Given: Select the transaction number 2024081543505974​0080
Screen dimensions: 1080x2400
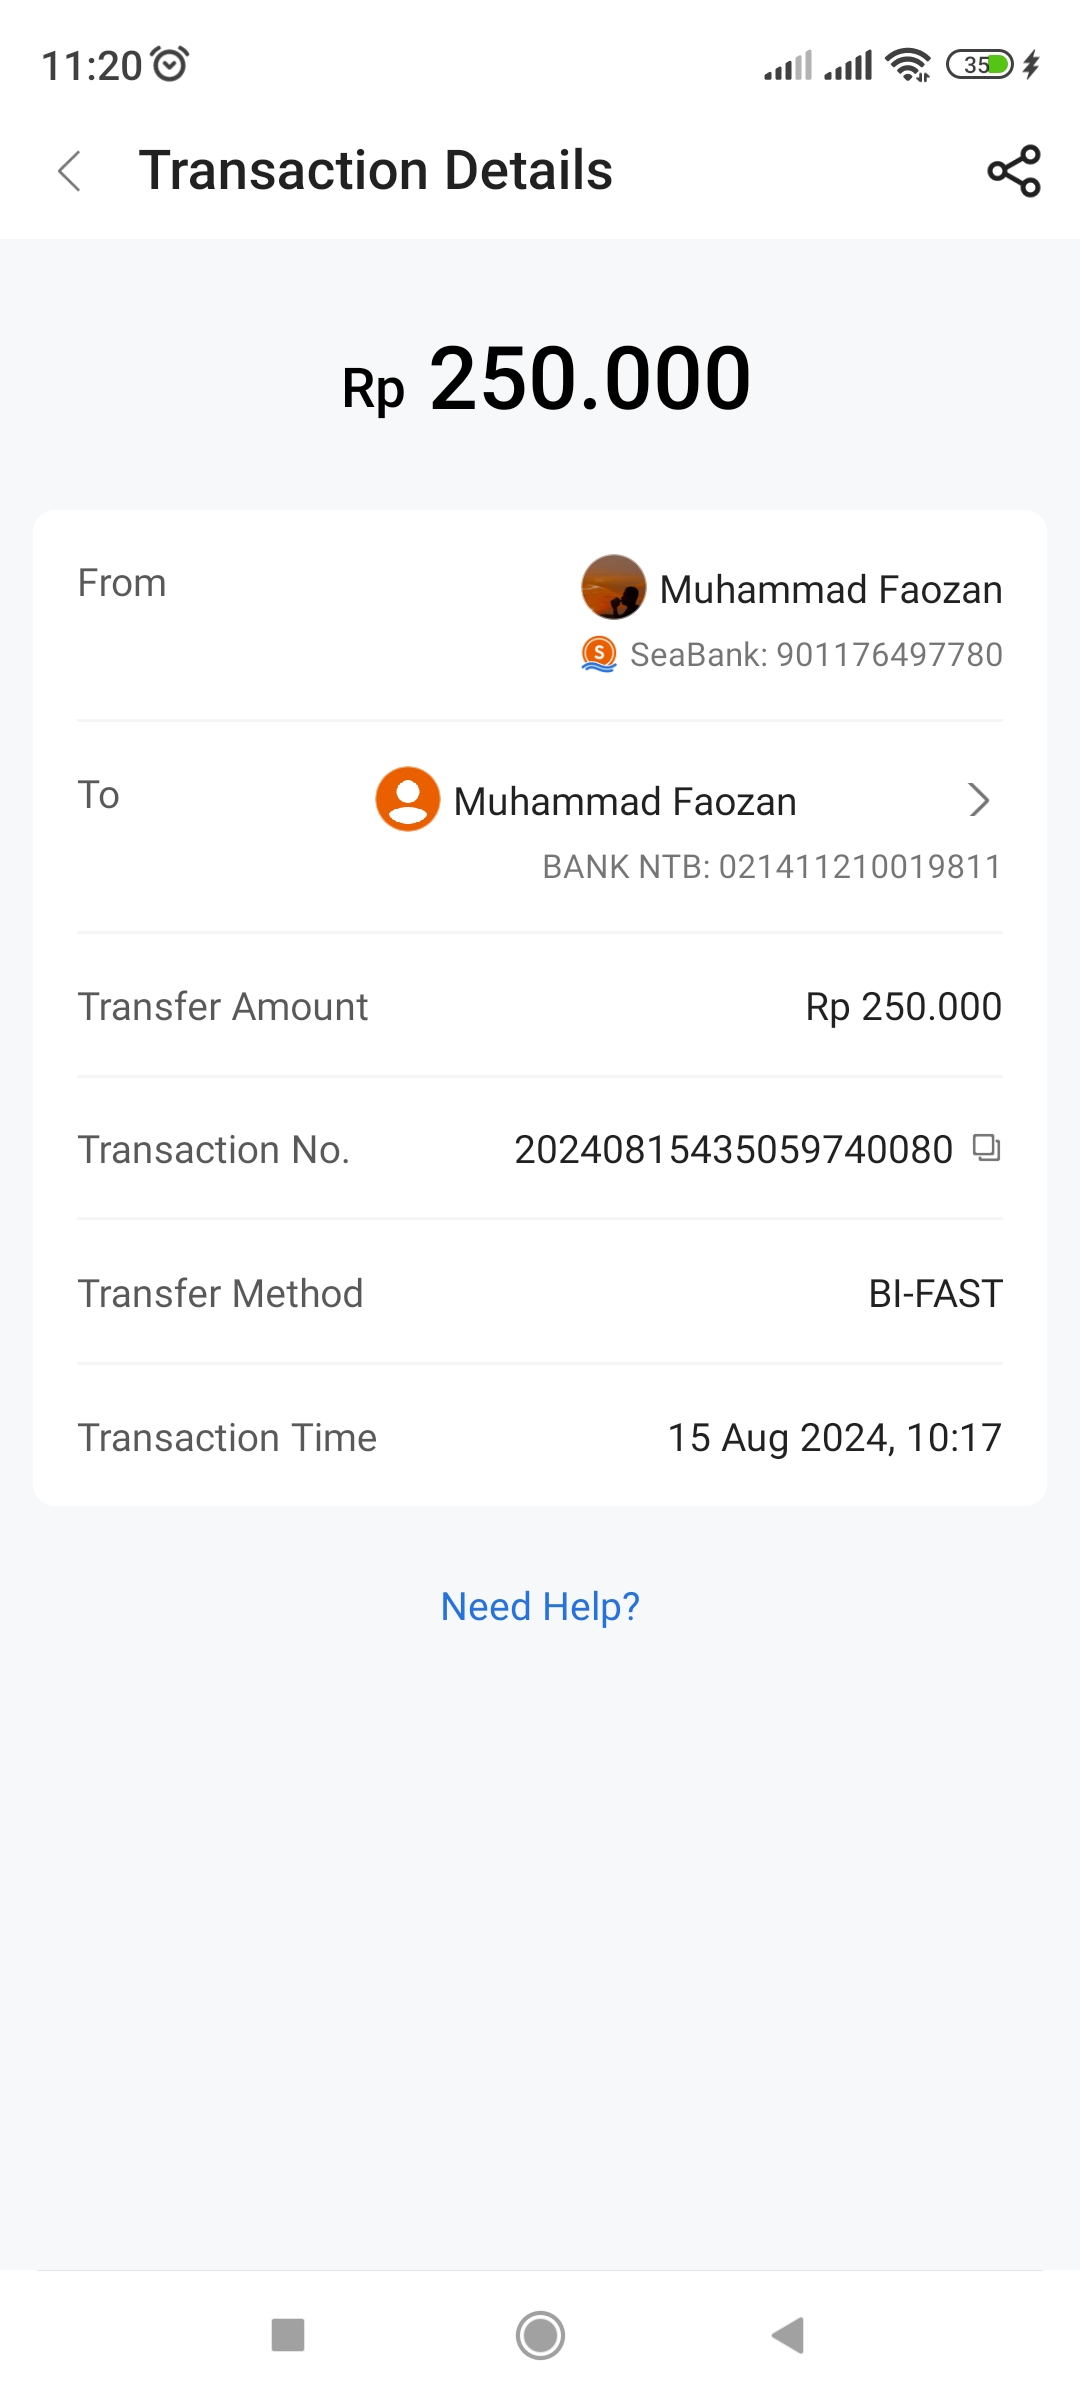Looking at the screenshot, I should click(x=733, y=1150).
